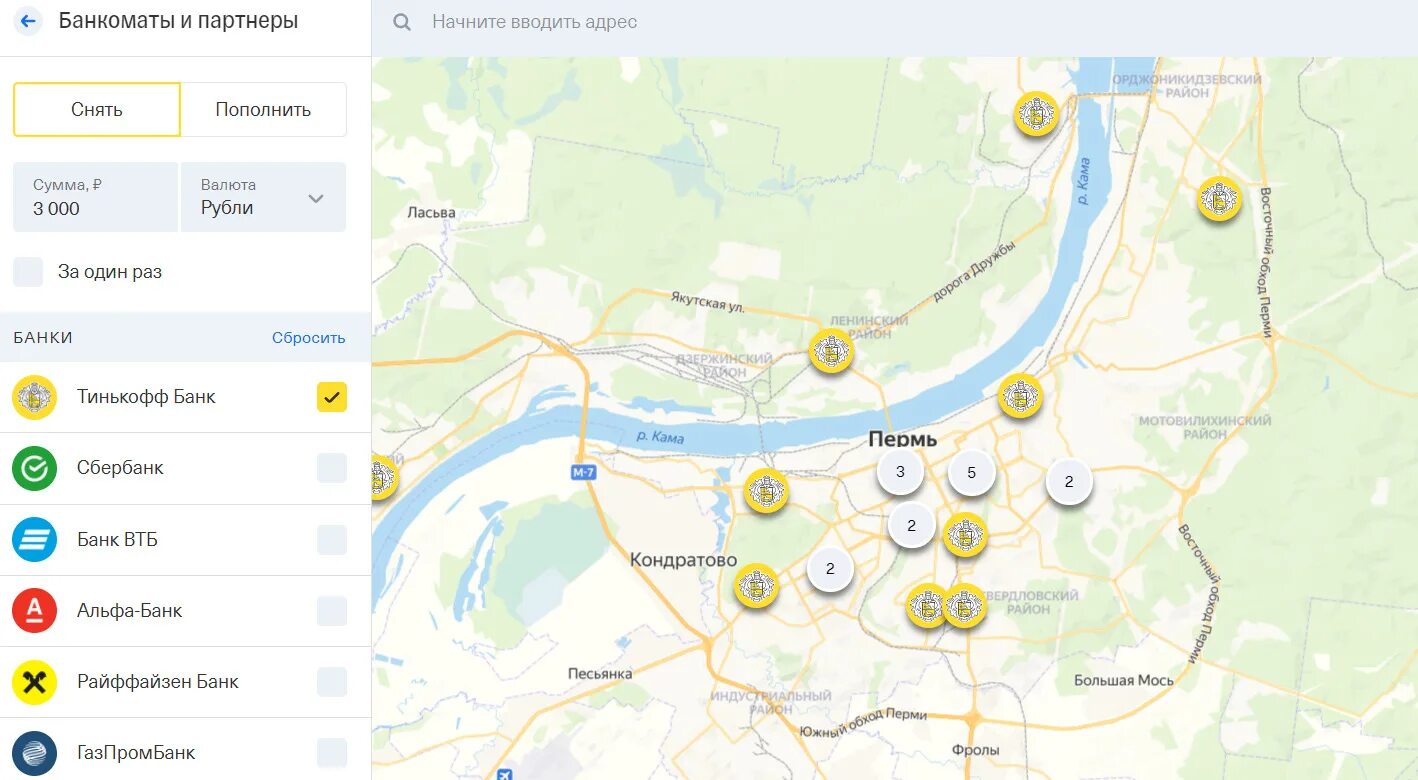Click the М-7 road sign
The image size is (1418, 780).
pos(584,472)
